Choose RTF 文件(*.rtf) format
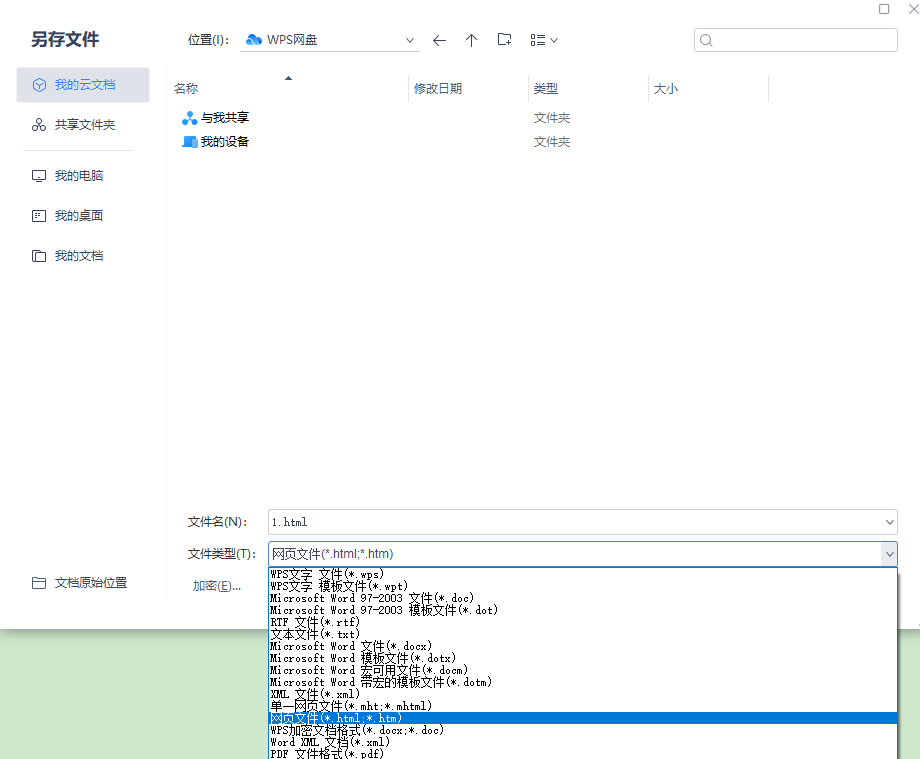Image resolution: width=920 pixels, height=759 pixels. click(583, 622)
